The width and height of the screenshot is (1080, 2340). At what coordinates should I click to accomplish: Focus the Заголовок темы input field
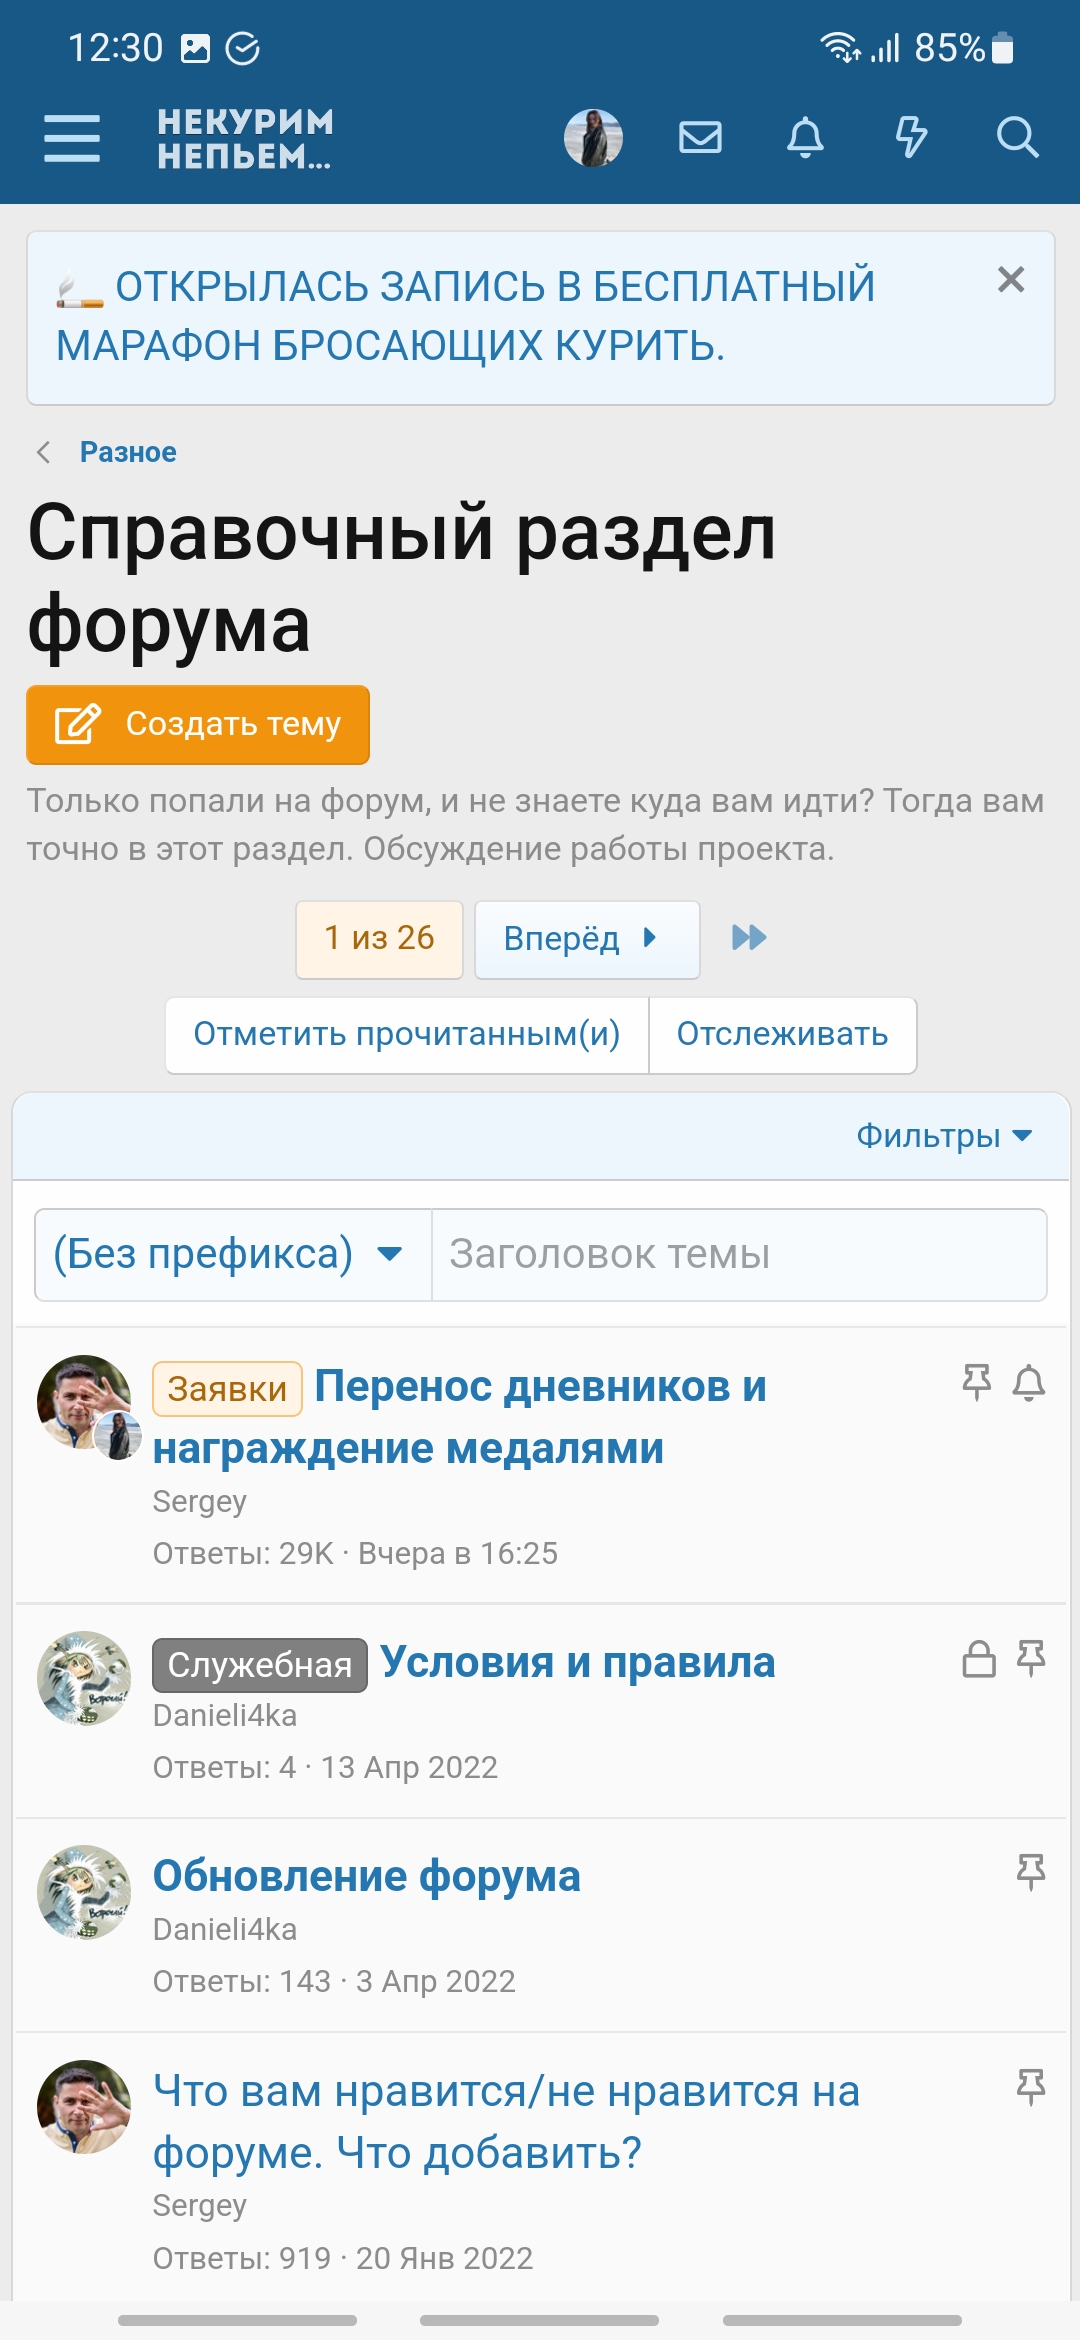click(738, 1255)
